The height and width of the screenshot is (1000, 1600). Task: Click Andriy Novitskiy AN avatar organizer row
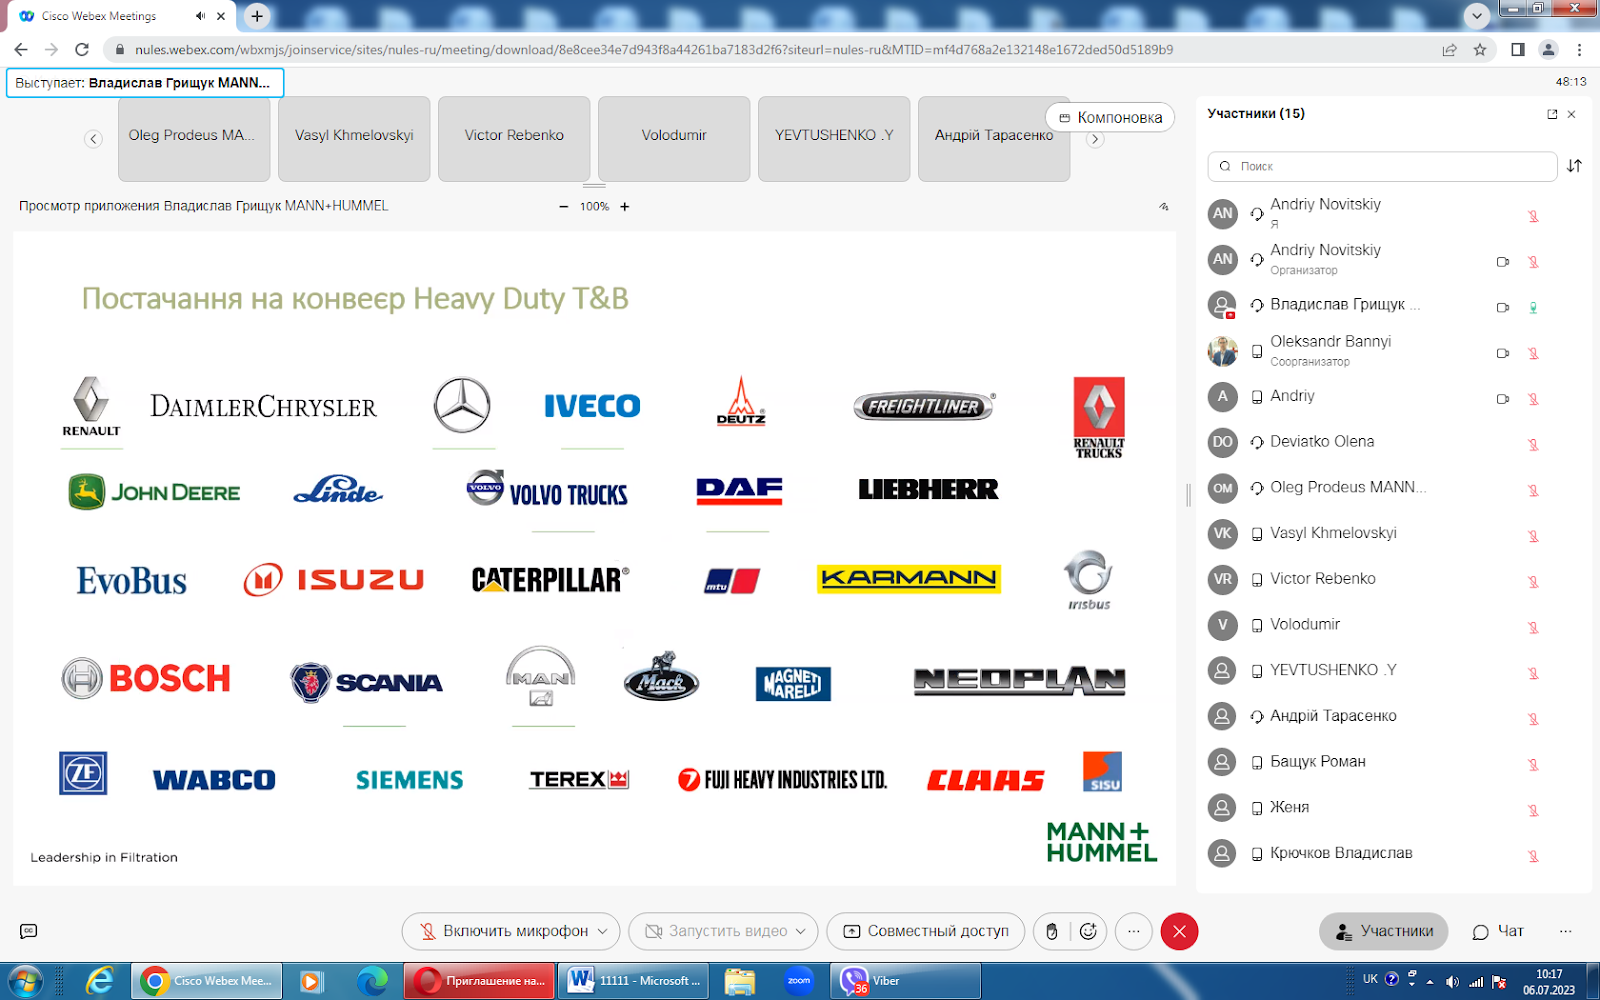coord(1222,259)
